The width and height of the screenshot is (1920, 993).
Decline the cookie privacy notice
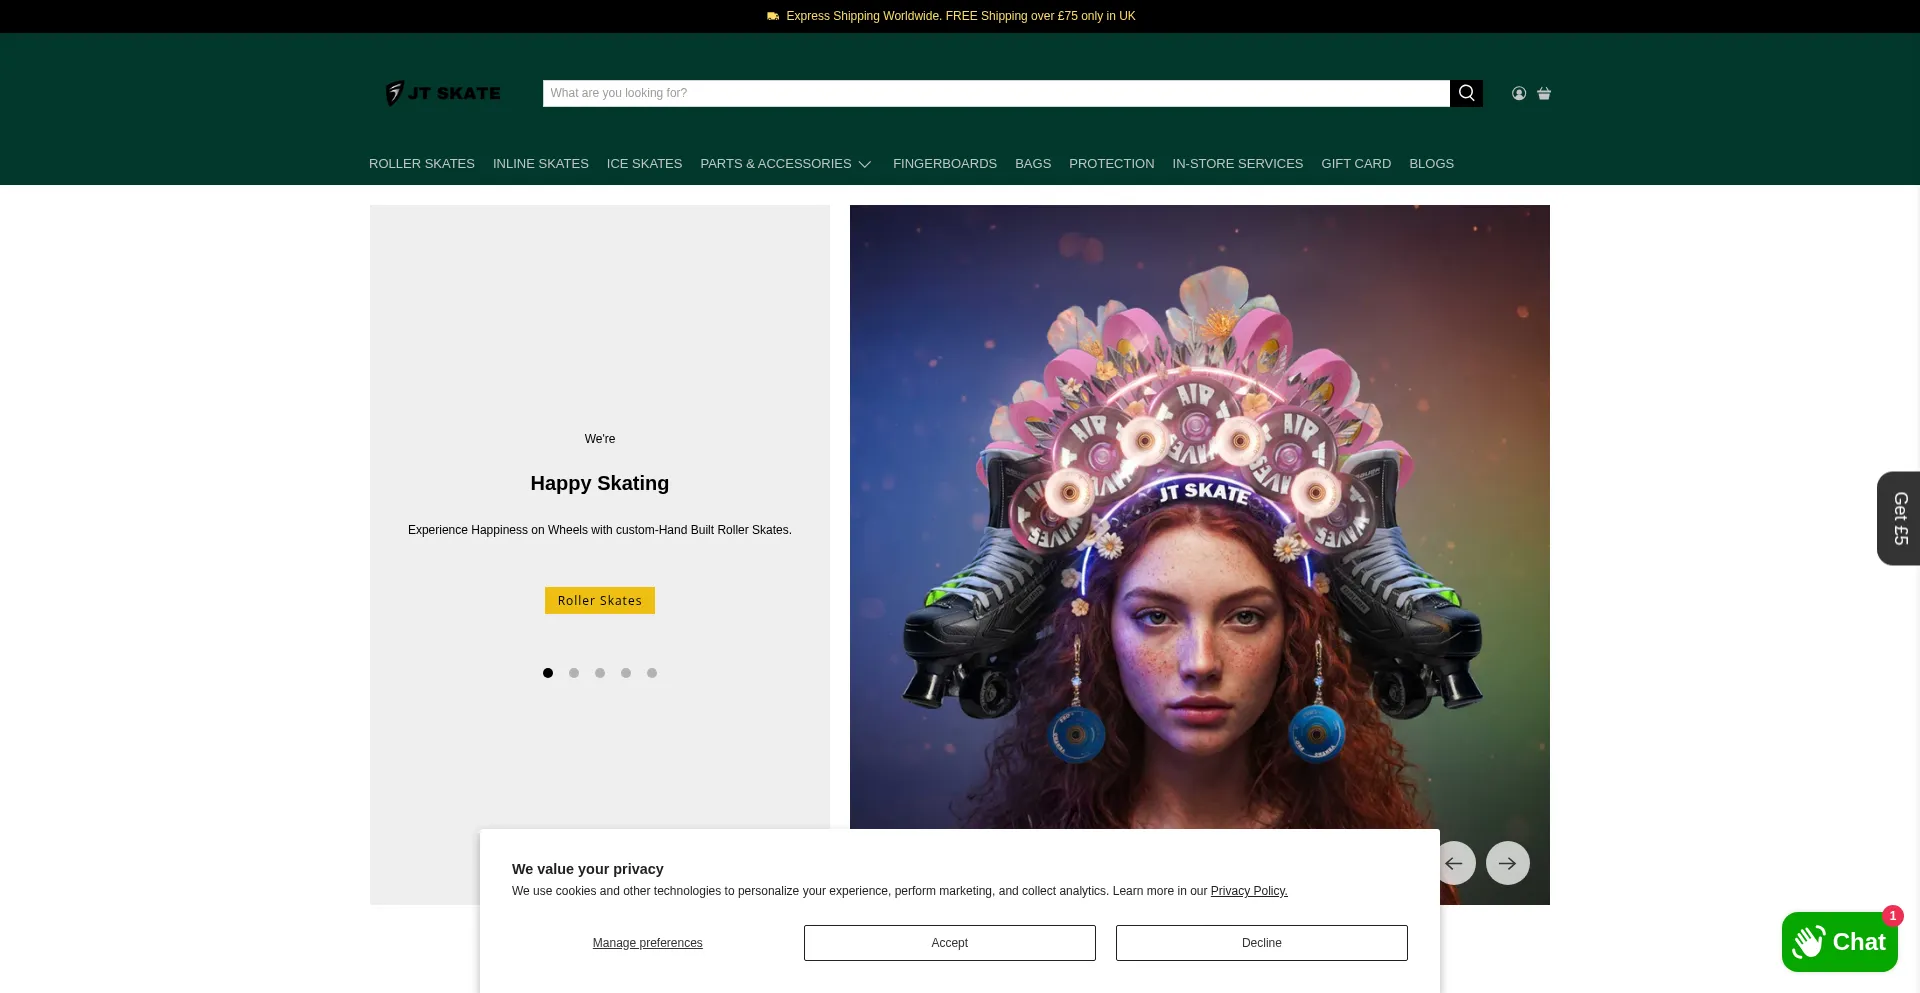(1261, 943)
